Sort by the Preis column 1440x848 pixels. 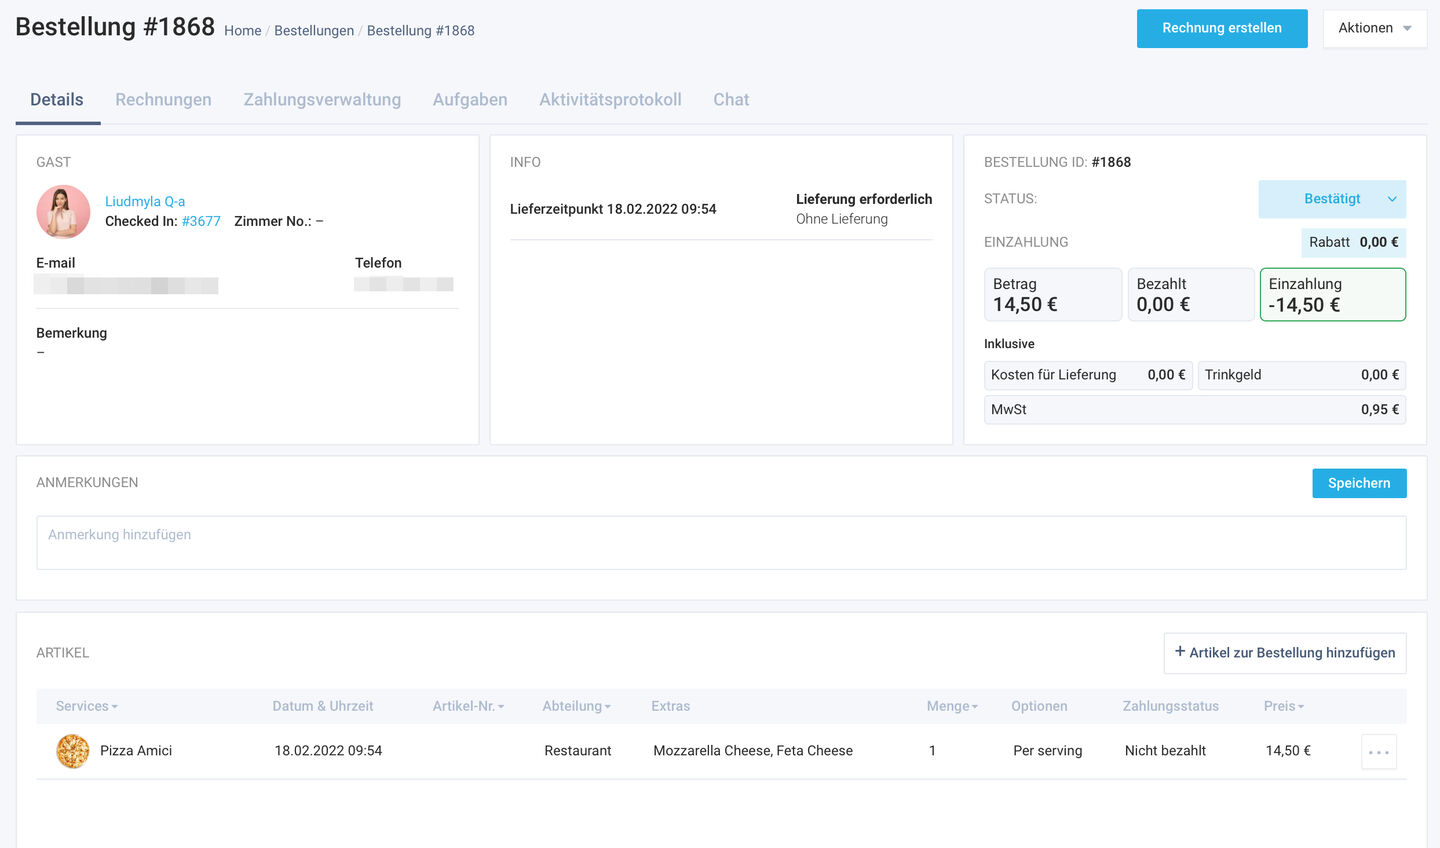point(1284,706)
